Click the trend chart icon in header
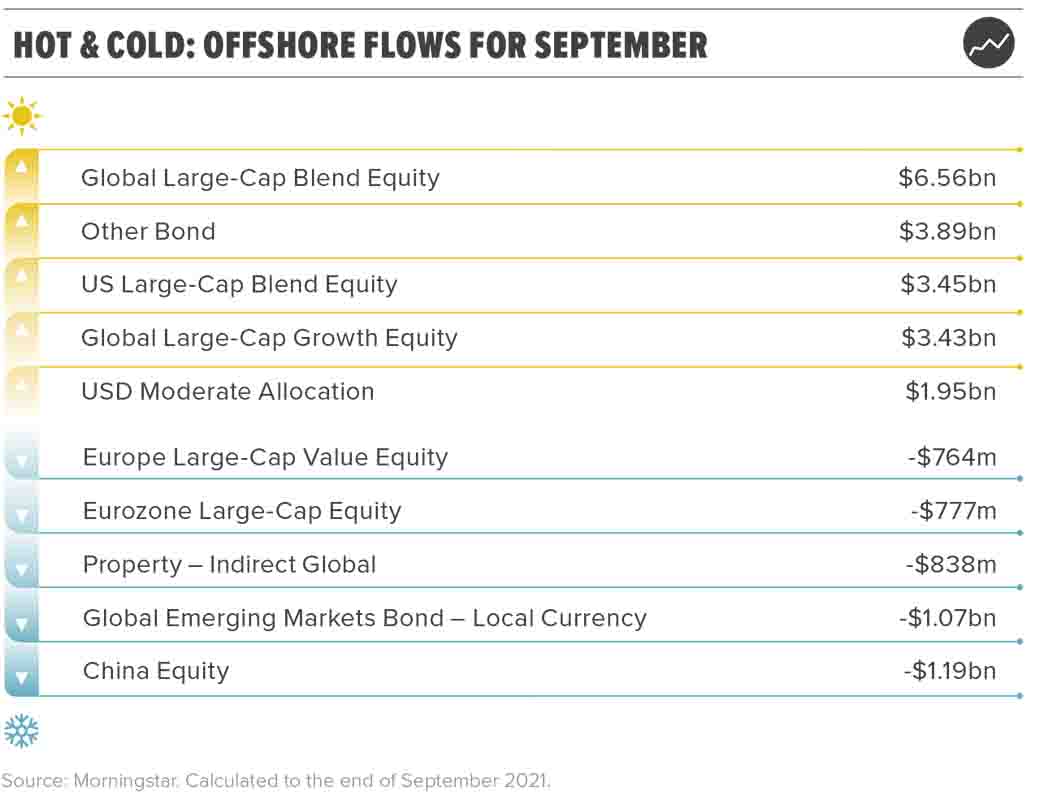 pyautogui.click(x=988, y=43)
